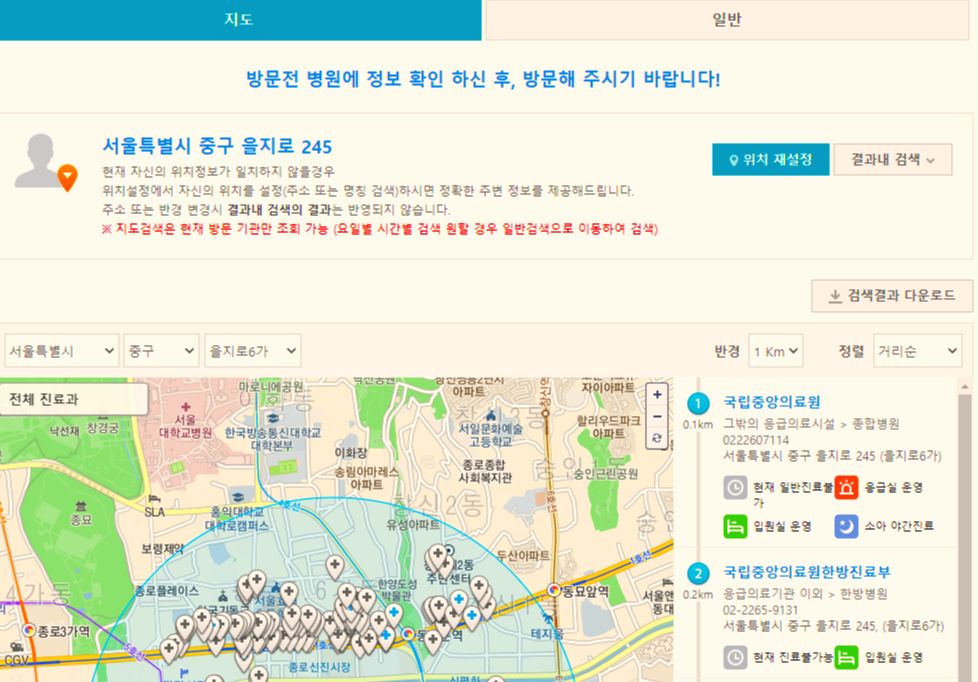The image size is (978, 682).
Task: Click 국립중앙의료원 입원실 운영 bed icon
Action: 735,526
